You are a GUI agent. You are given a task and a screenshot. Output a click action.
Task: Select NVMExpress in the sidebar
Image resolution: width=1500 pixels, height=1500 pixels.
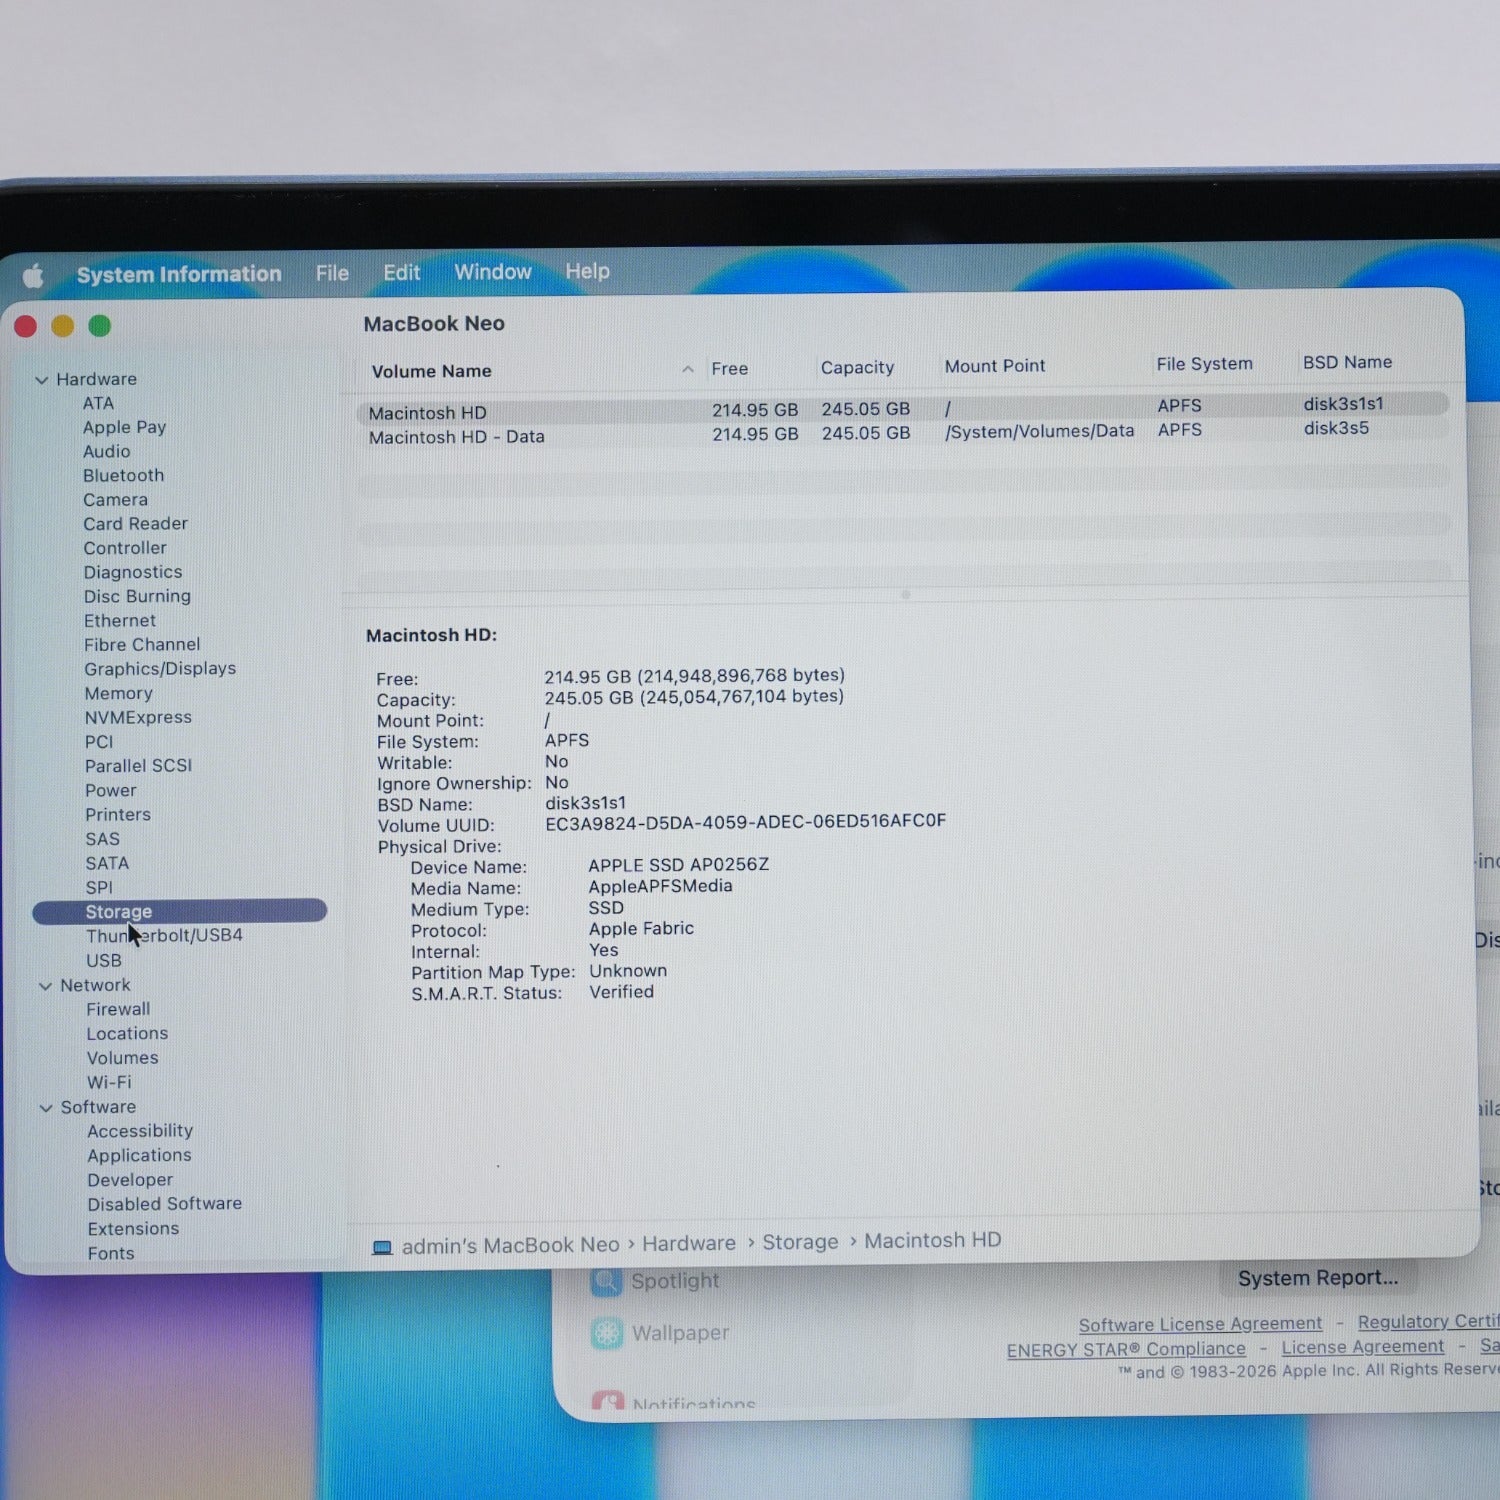[138, 717]
